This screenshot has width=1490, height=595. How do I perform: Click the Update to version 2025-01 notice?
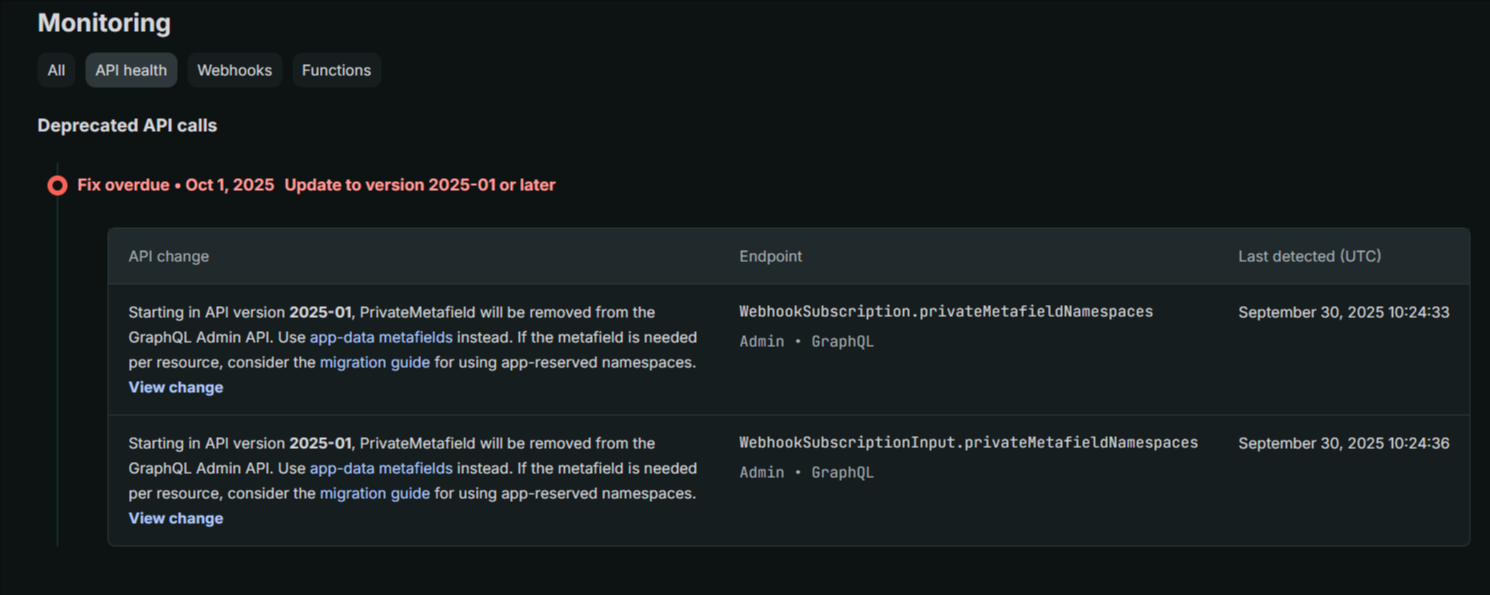tap(419, 185)
